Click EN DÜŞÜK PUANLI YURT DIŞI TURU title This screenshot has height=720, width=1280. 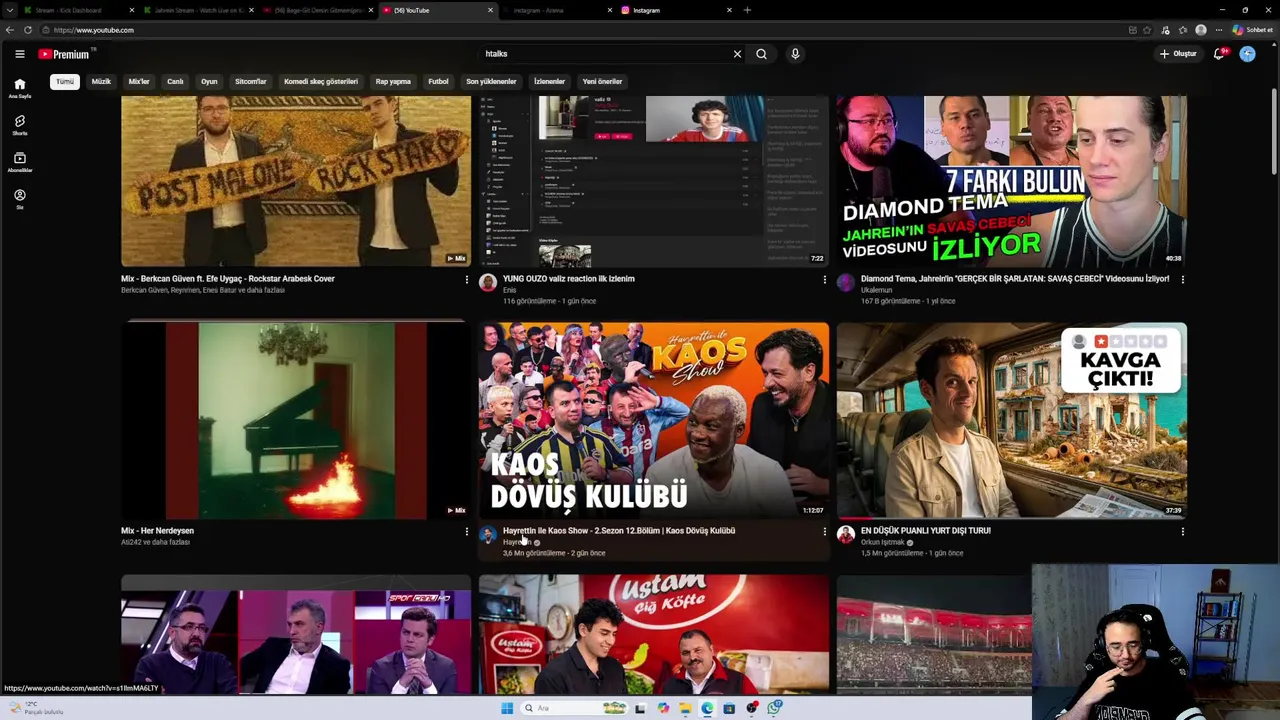click(x=926, y=531)
